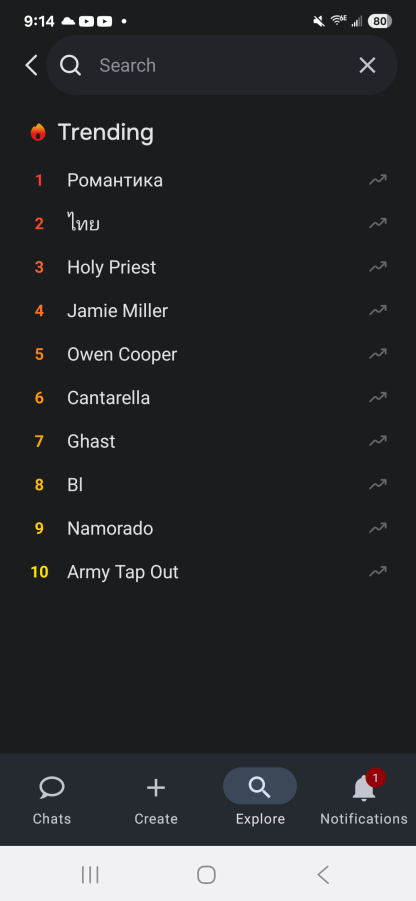Click the magnifier icon in search bar
This screenshot has height=901, width=416.
70,66
